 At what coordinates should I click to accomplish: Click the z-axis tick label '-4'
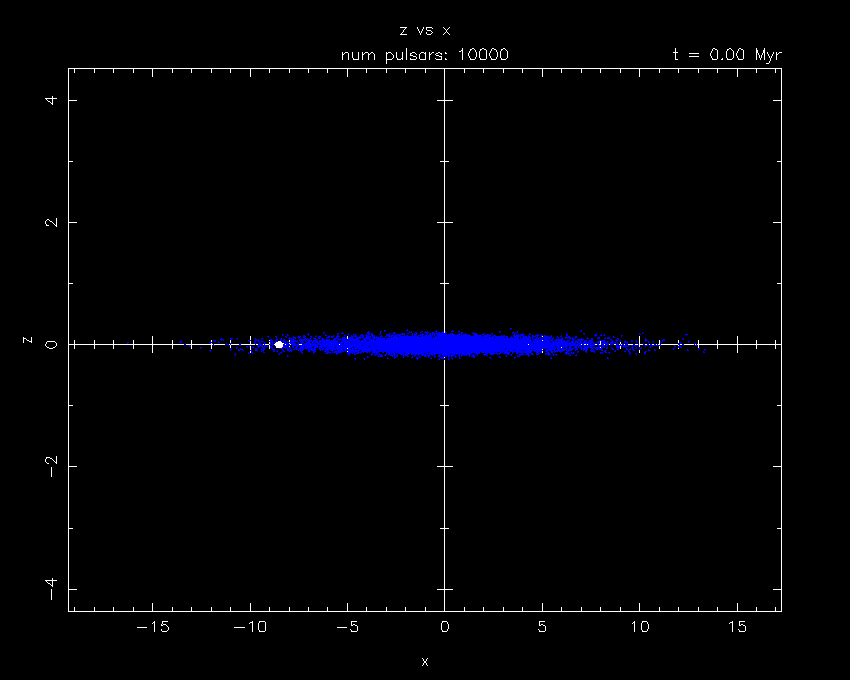click(x=51, y=589)
